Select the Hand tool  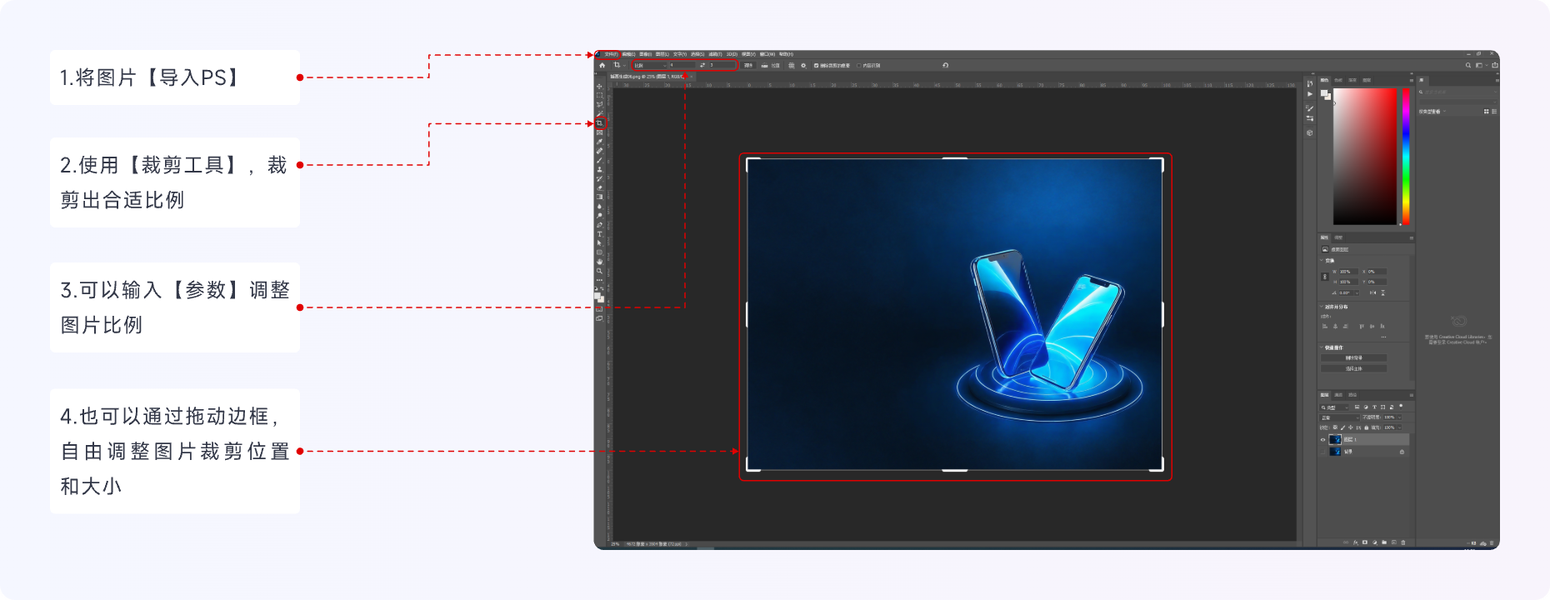[x=599, y=261]
